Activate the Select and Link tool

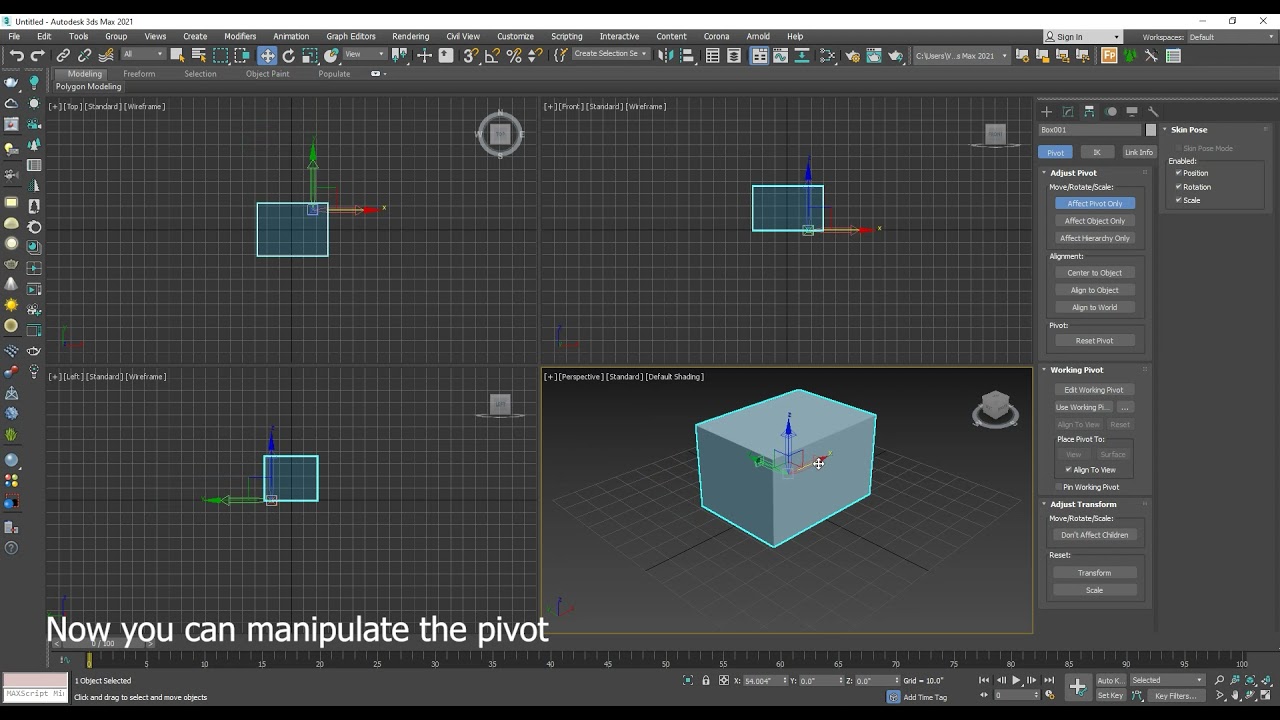[x=63, y=56]
